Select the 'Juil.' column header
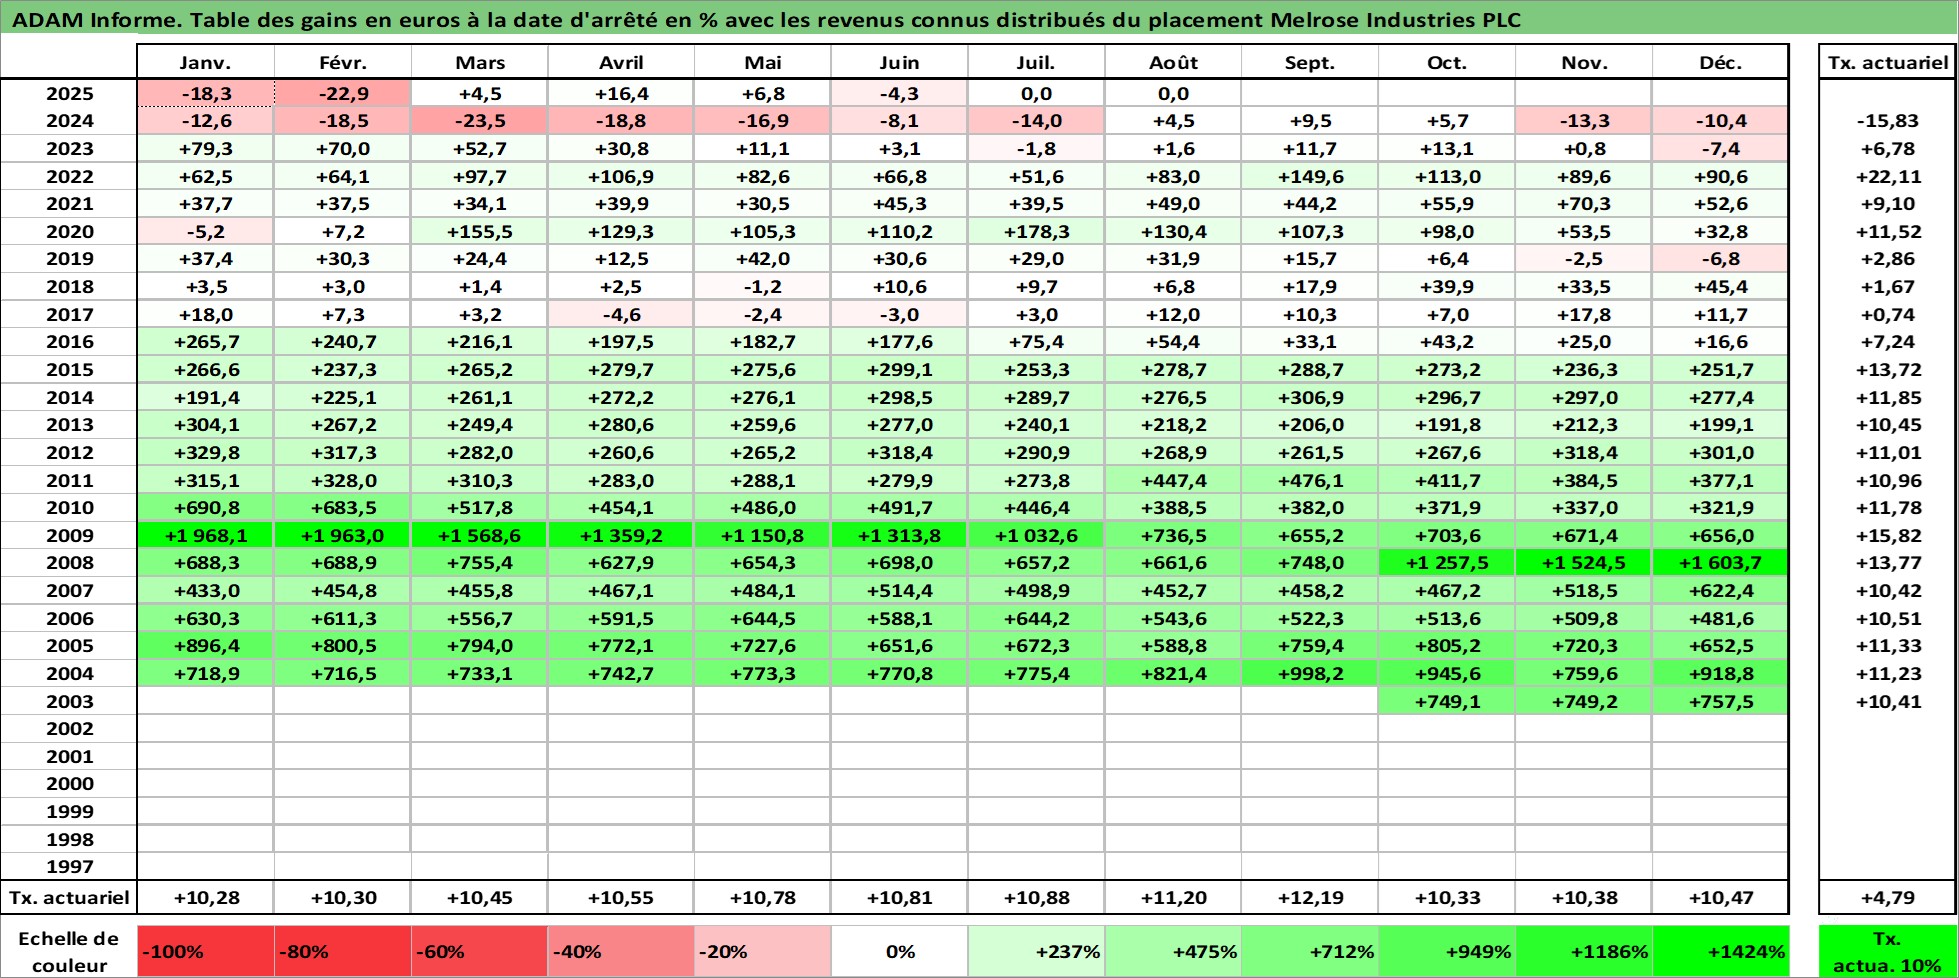Screen dimensions: 1959x978 tap(1036, 62)
